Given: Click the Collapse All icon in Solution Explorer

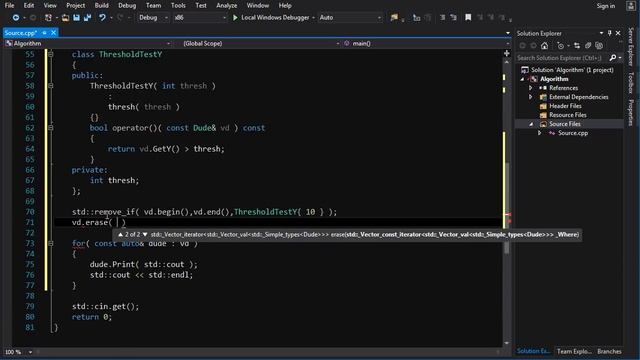Looking at the screenshot, I should coord(588,46).
